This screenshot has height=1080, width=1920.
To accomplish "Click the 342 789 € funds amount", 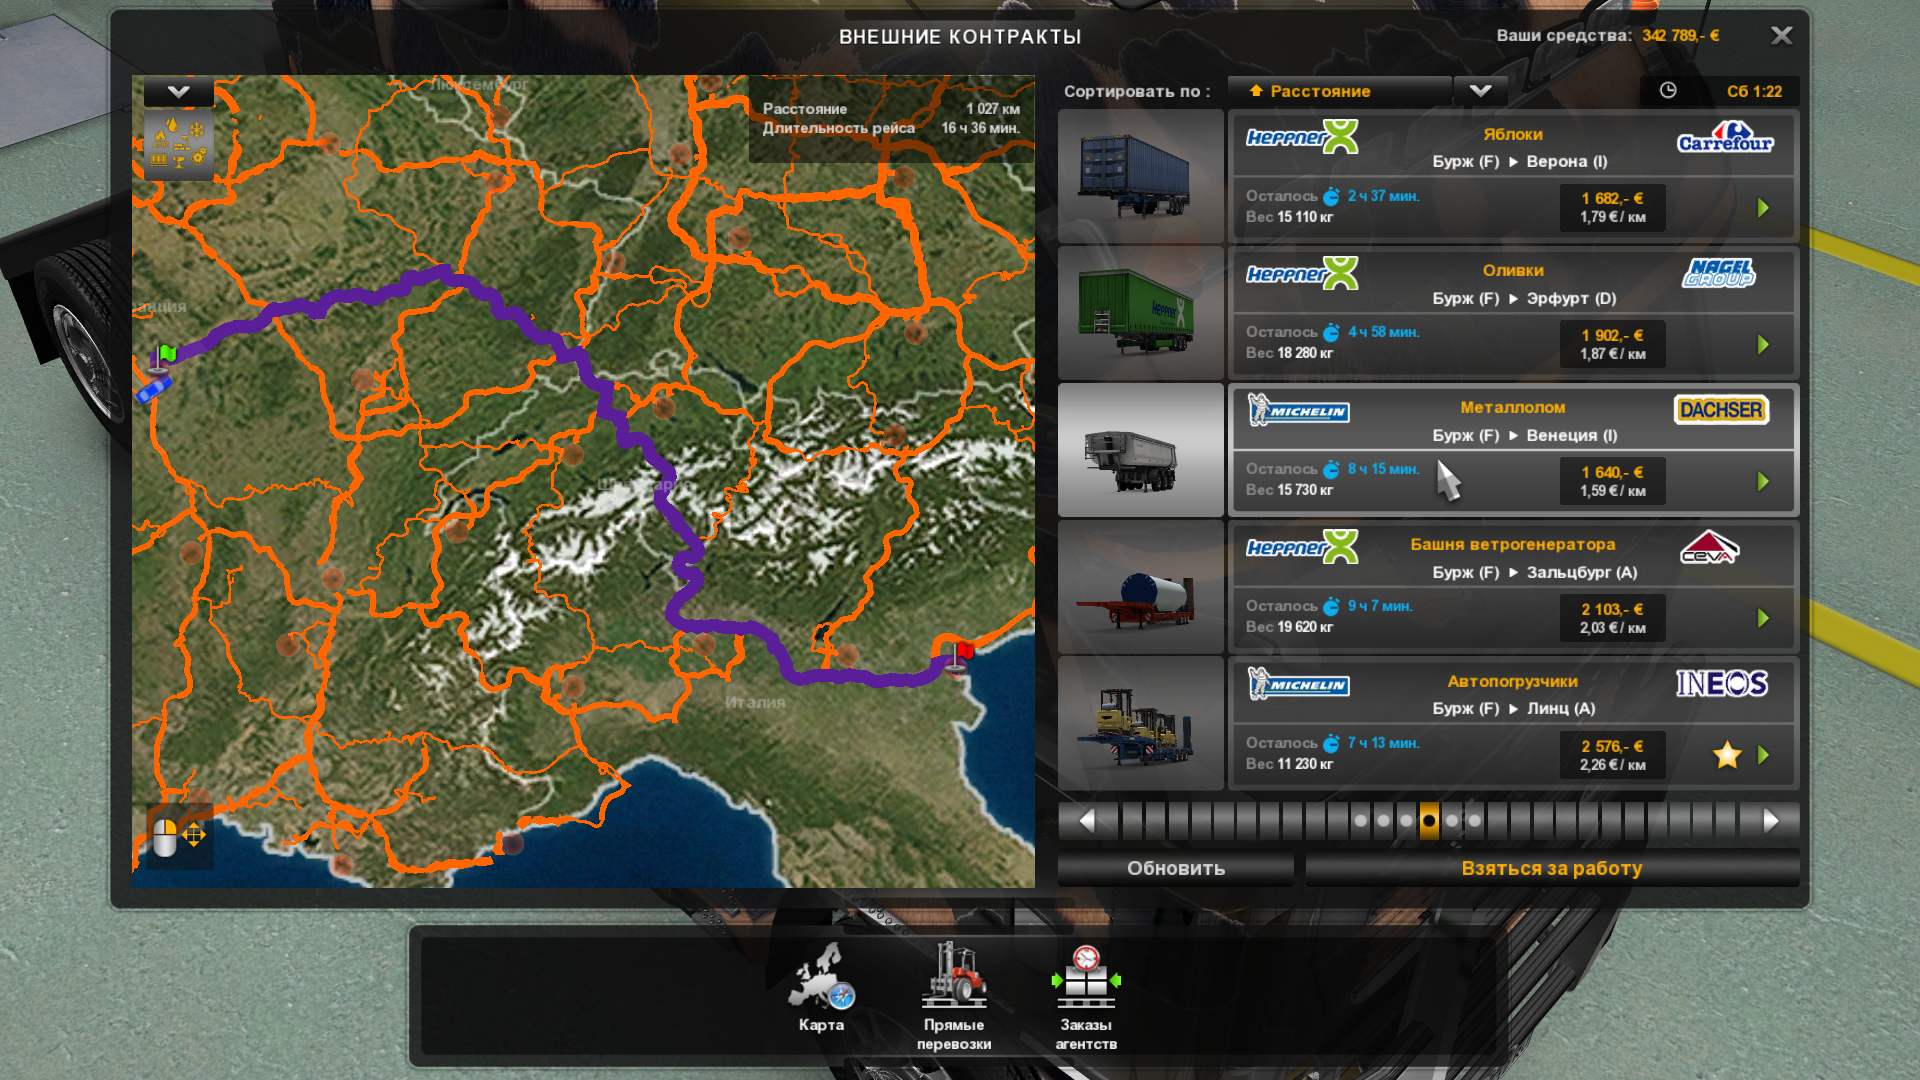I will coord(1680,36).
